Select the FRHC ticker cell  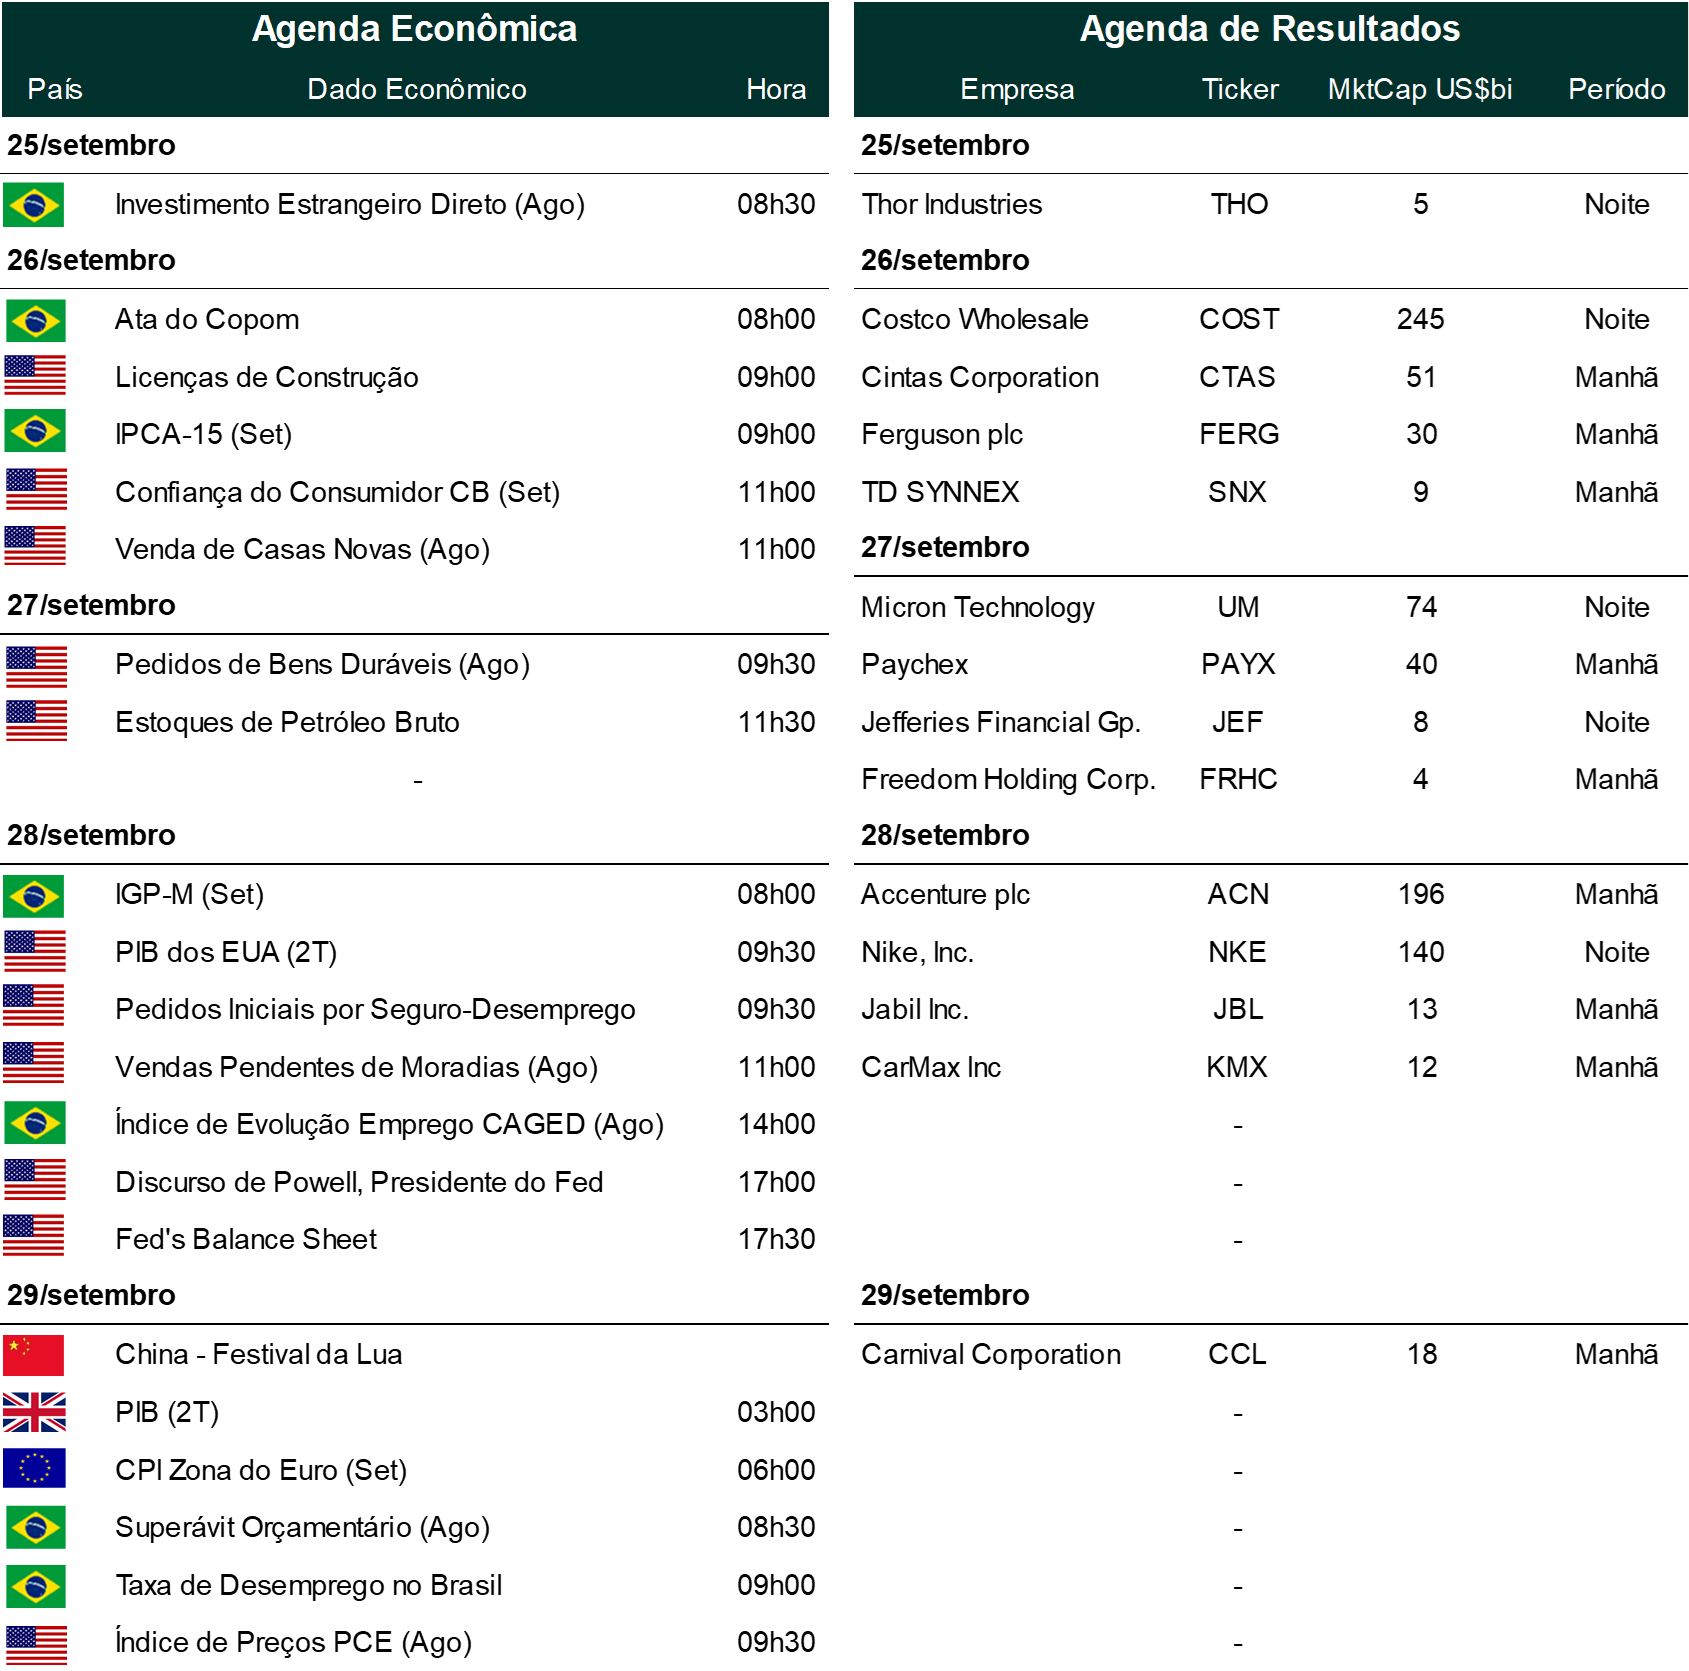[x=1238, y=779]
